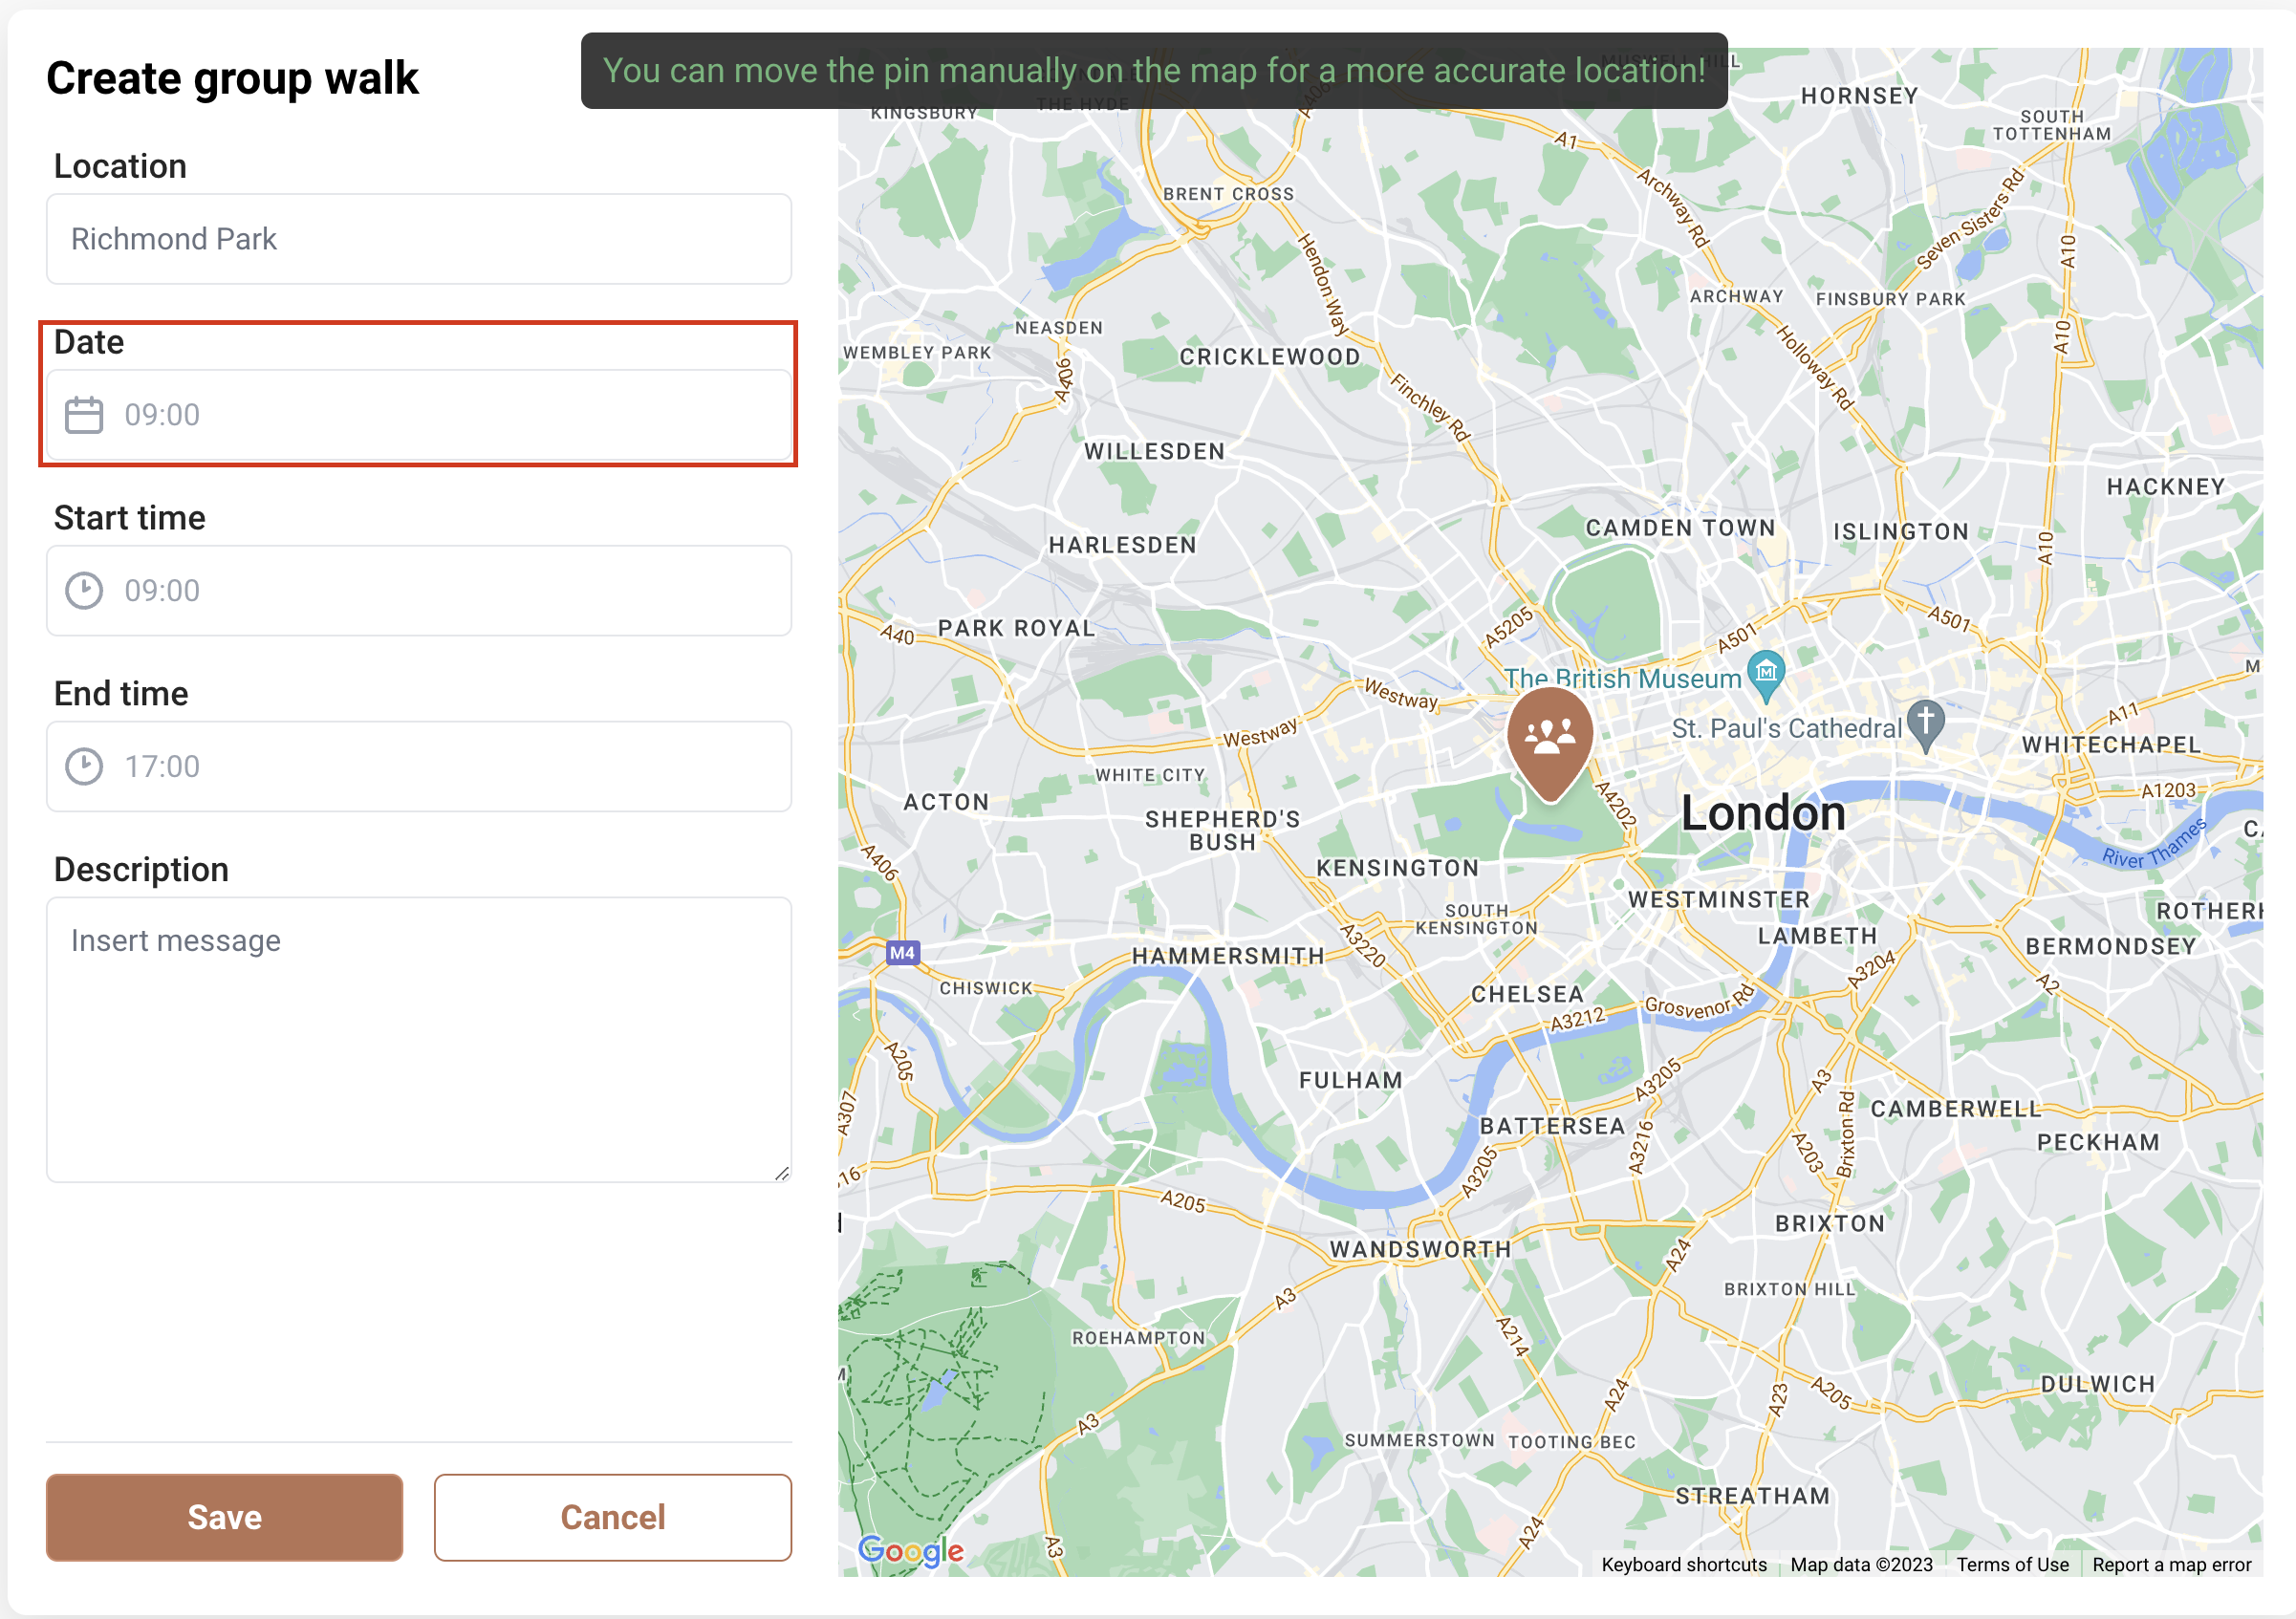Click the calendar icon in Date field
This screenshot has width=2296, height=1619.
[84, 415]
